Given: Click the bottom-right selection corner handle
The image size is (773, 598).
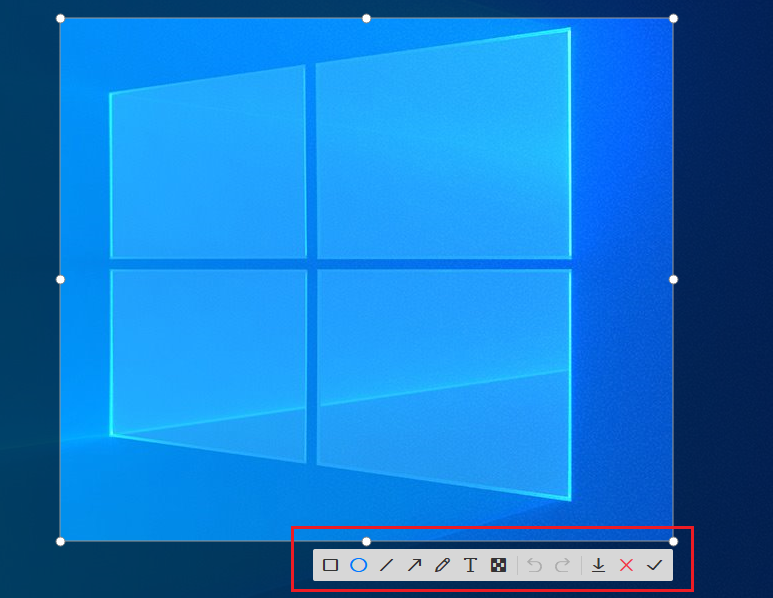Looking at the screenshot, I should (673, 541).
